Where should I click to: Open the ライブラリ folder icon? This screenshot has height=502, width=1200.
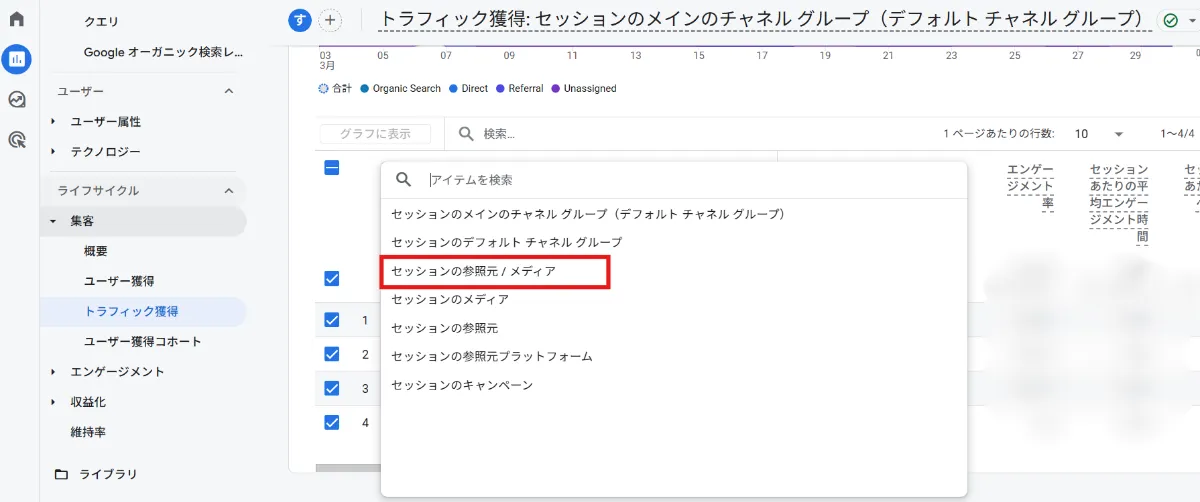[61, 474]
